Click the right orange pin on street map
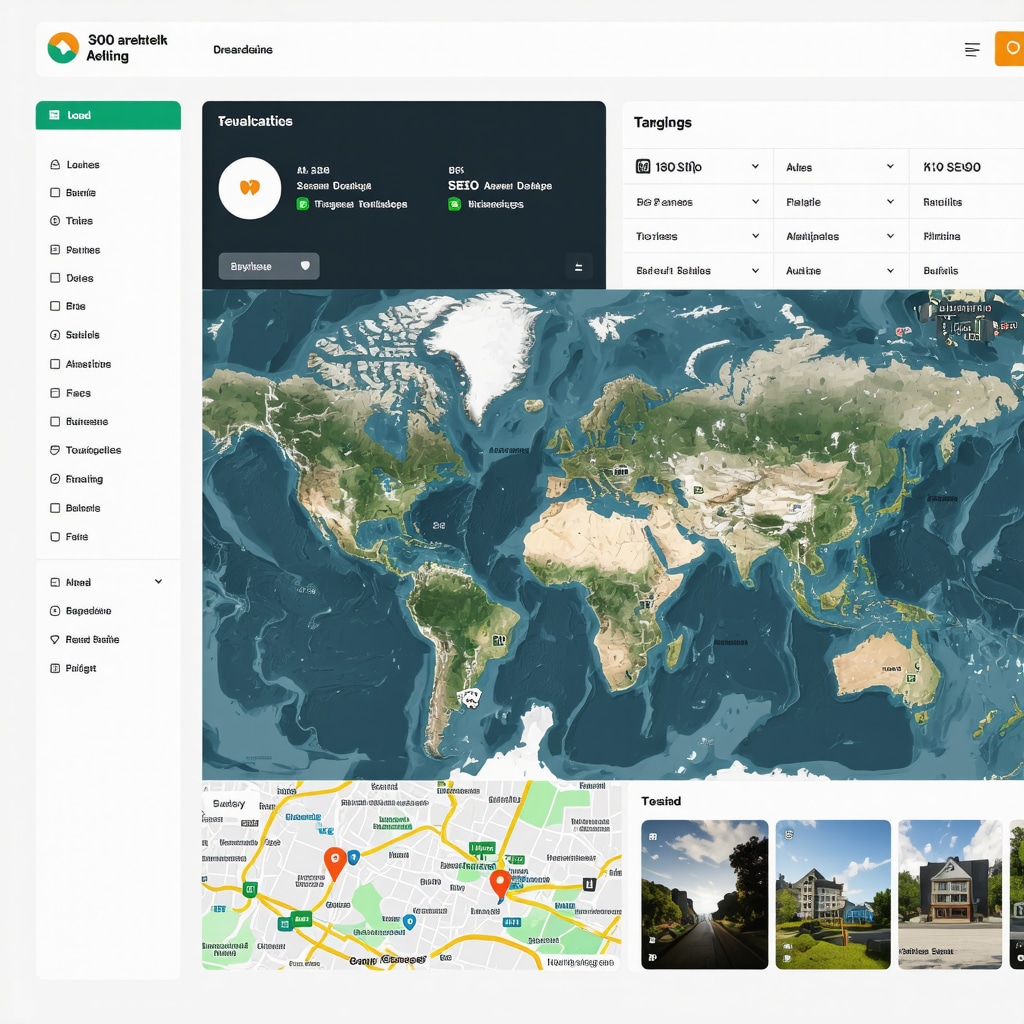This screenshot has height=1024, width=1024. click(x=500, y=884)
